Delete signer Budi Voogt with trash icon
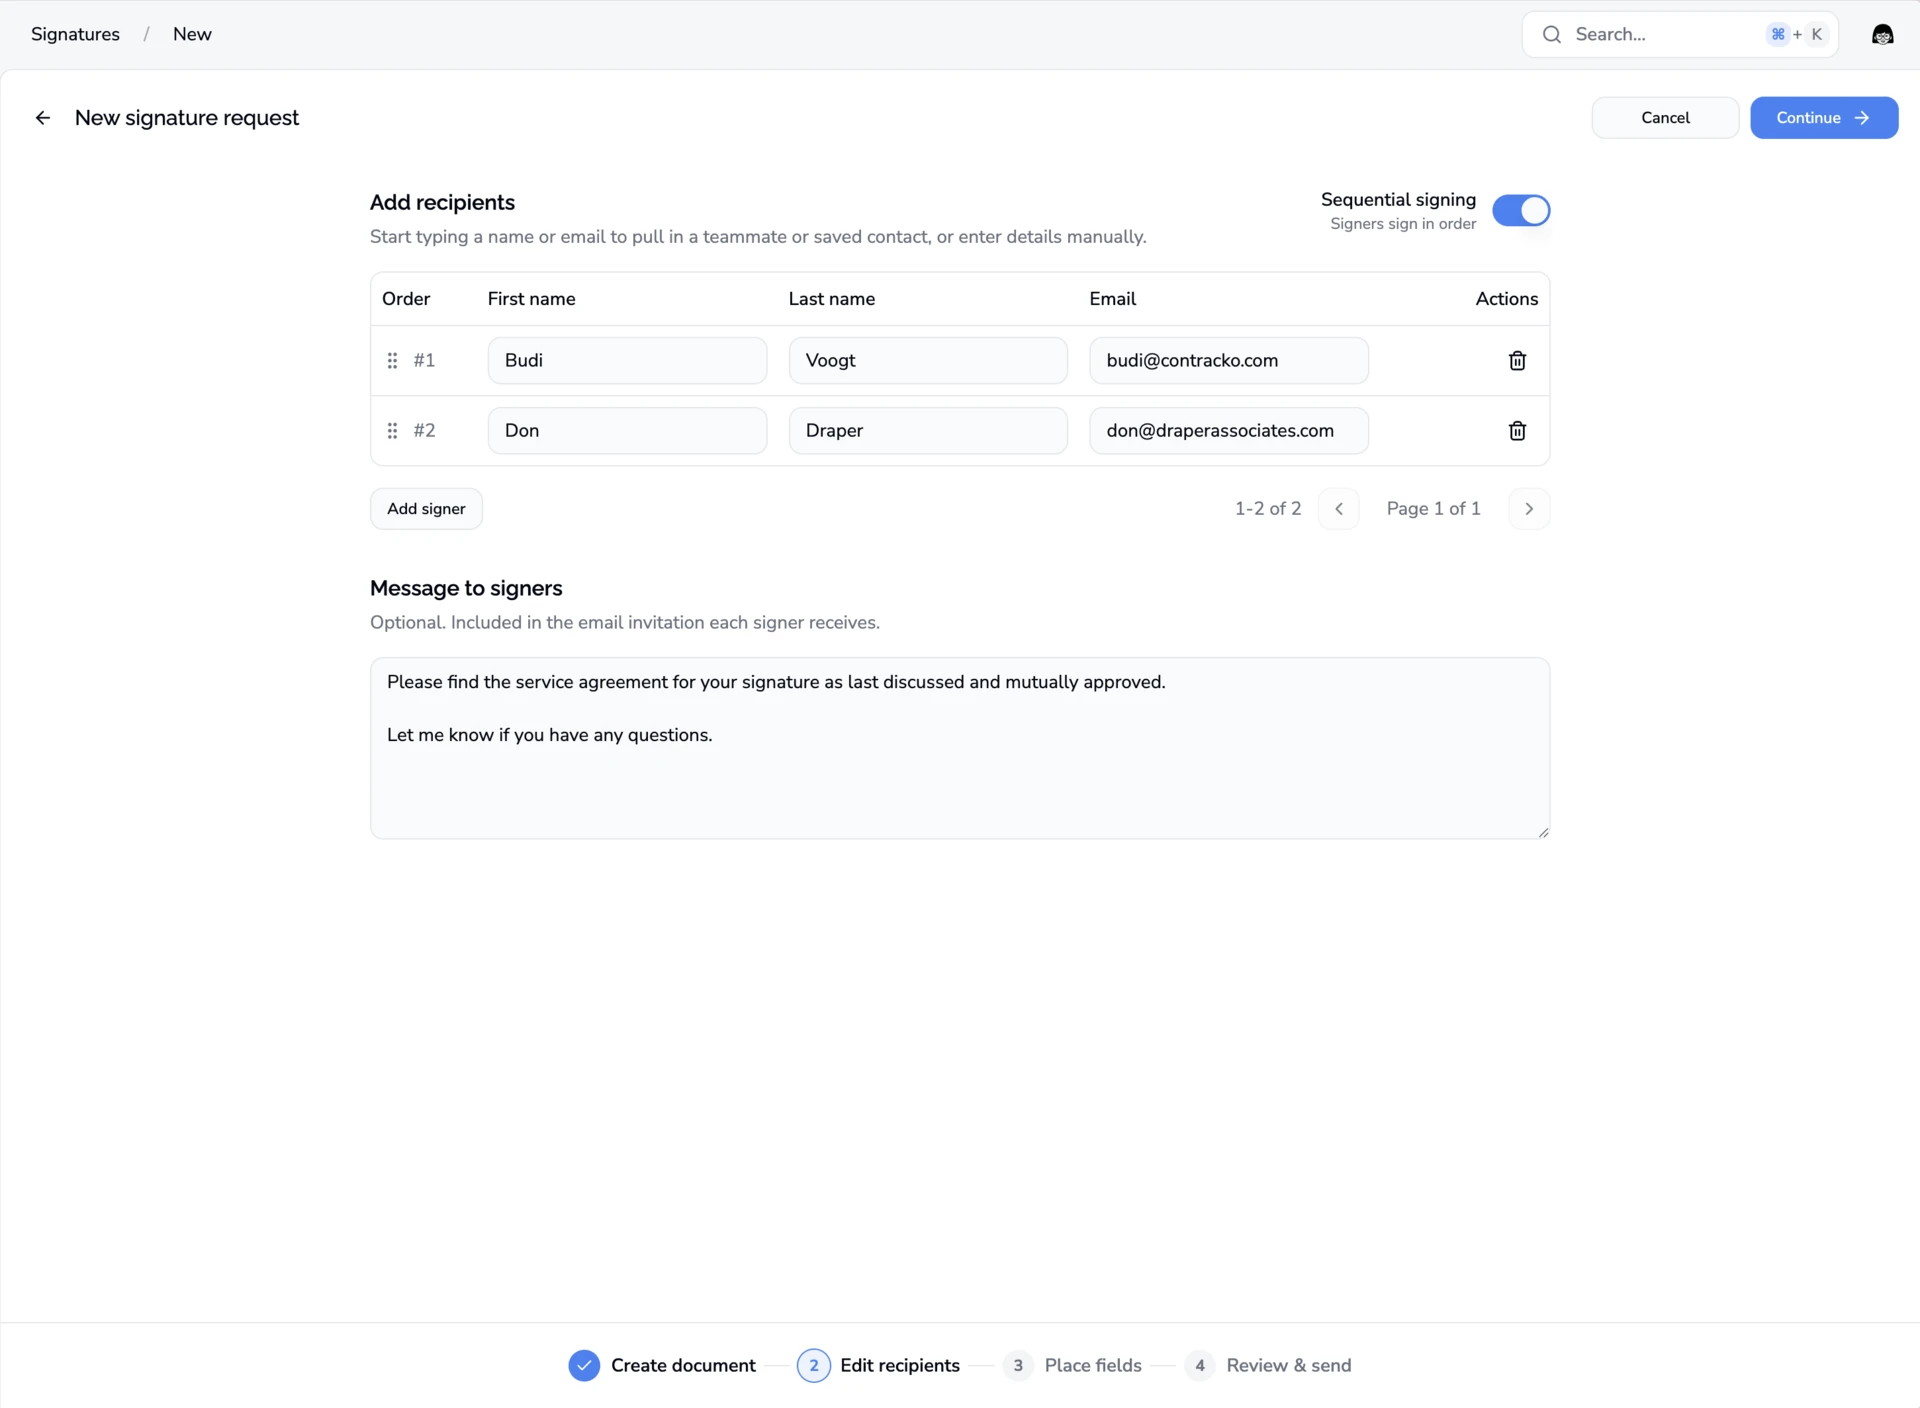The image size is (1920, 1408). (x=1517, y=361)
